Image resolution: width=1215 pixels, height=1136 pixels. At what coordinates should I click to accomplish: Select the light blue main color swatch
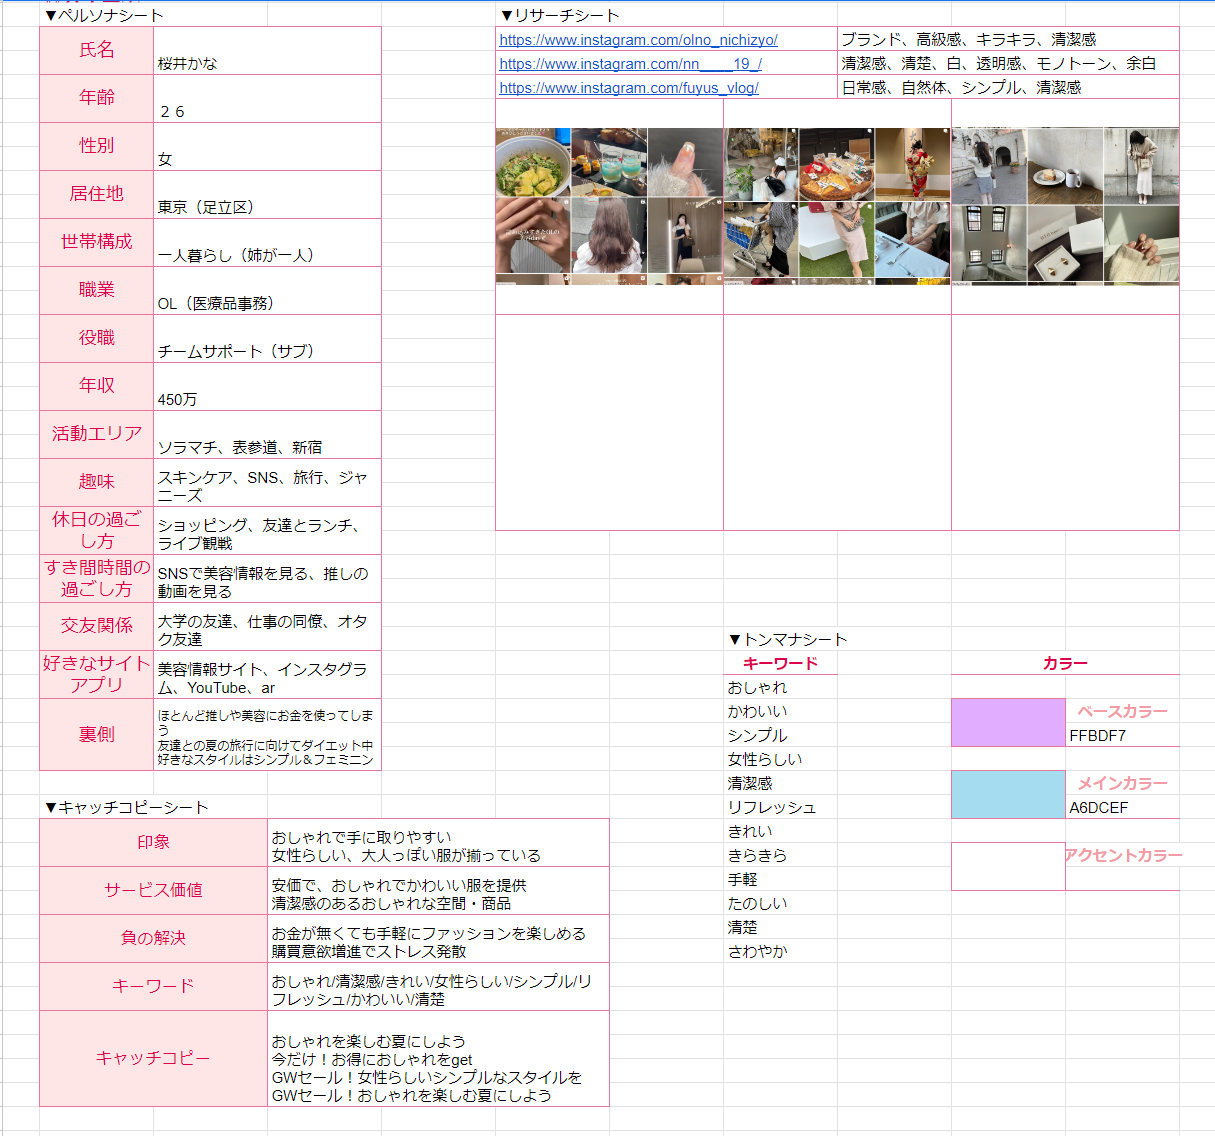tap(1008, 794)
